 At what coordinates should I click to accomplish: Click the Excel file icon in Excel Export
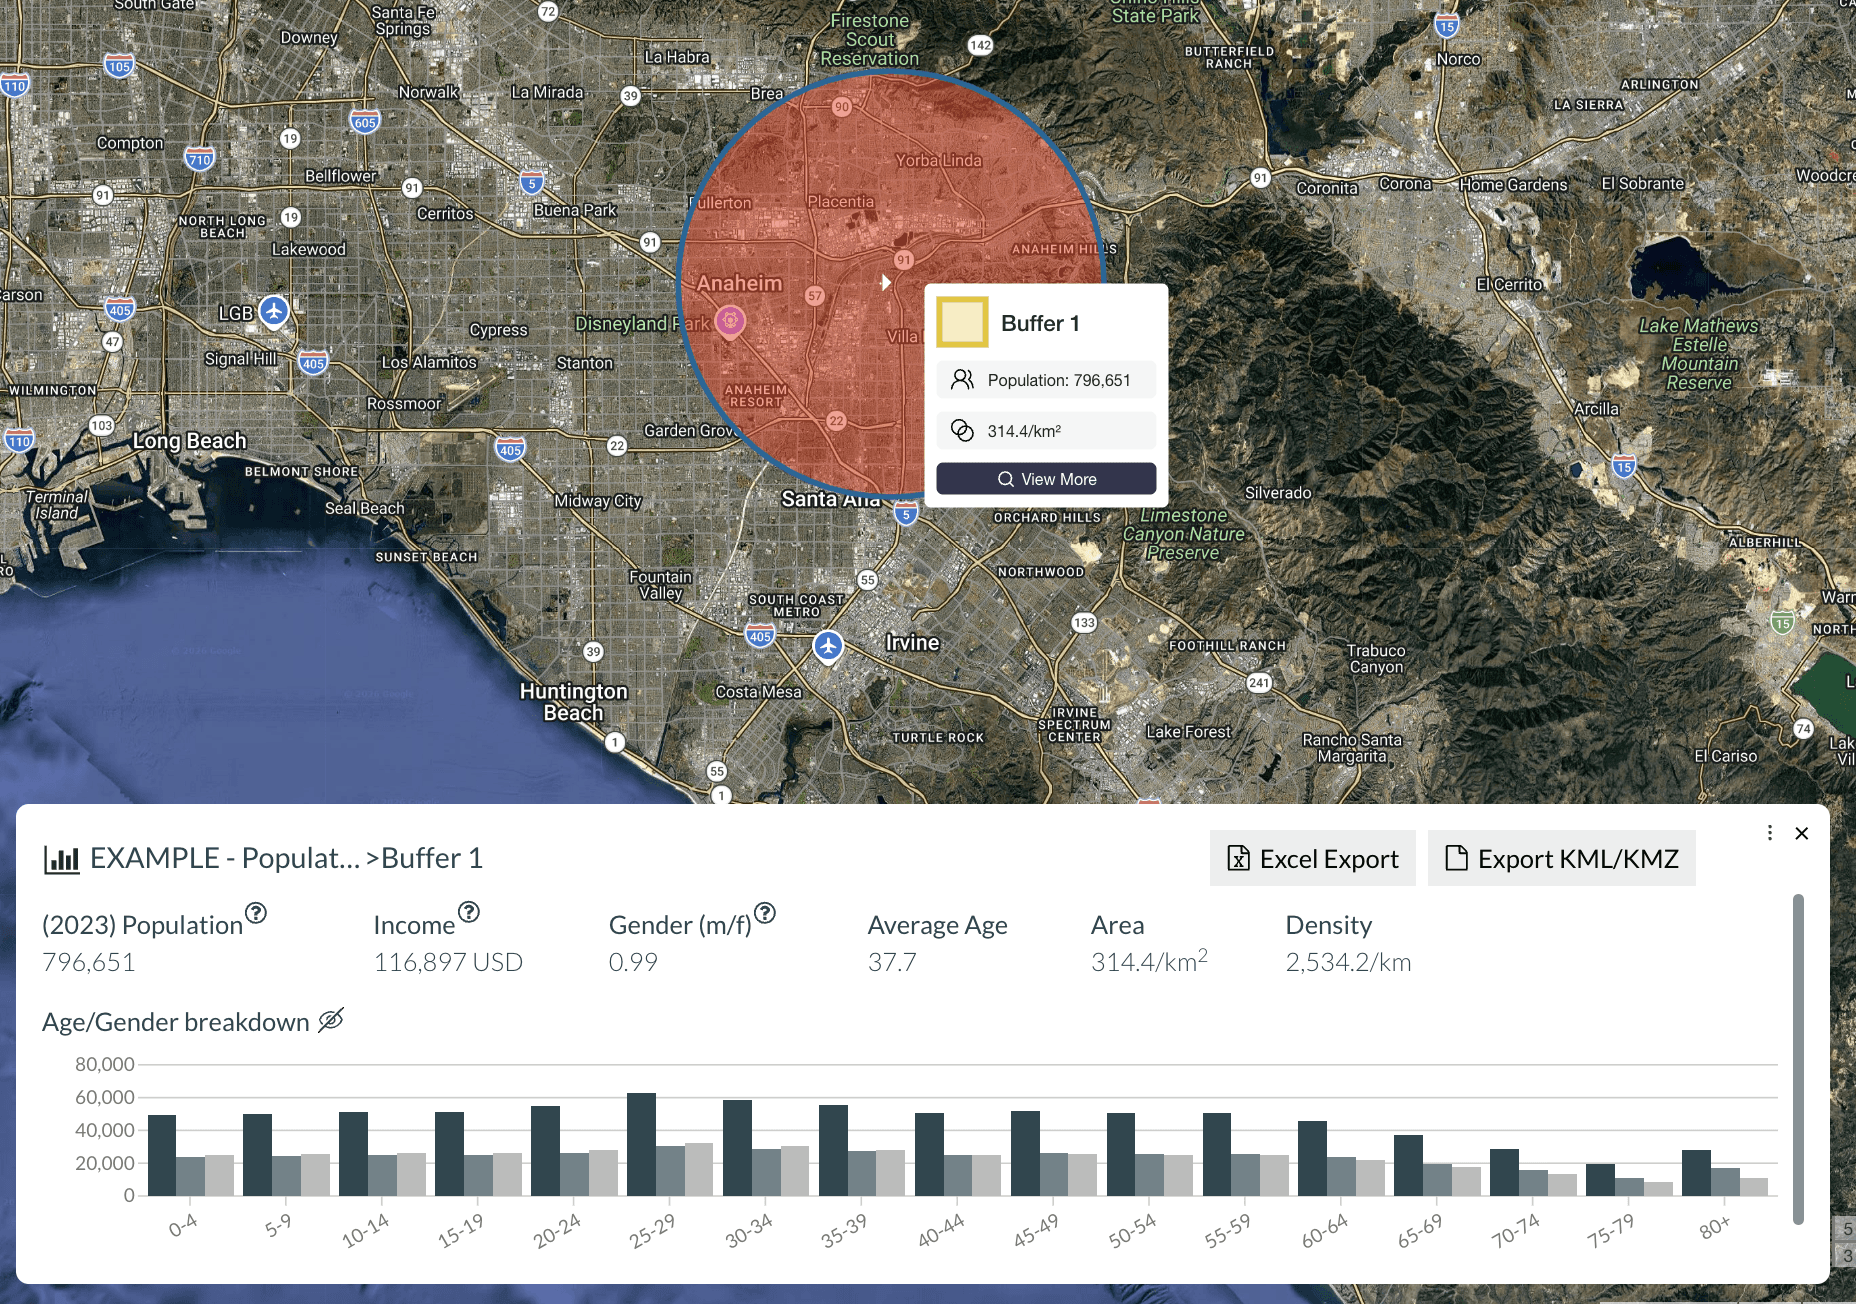pyautogui.click(x=1238, y=858)
